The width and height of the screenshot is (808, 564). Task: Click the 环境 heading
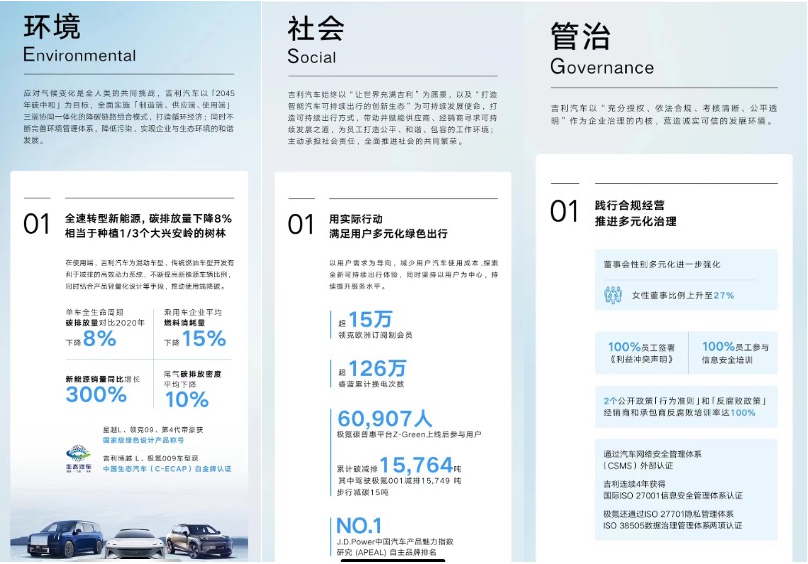52,26
